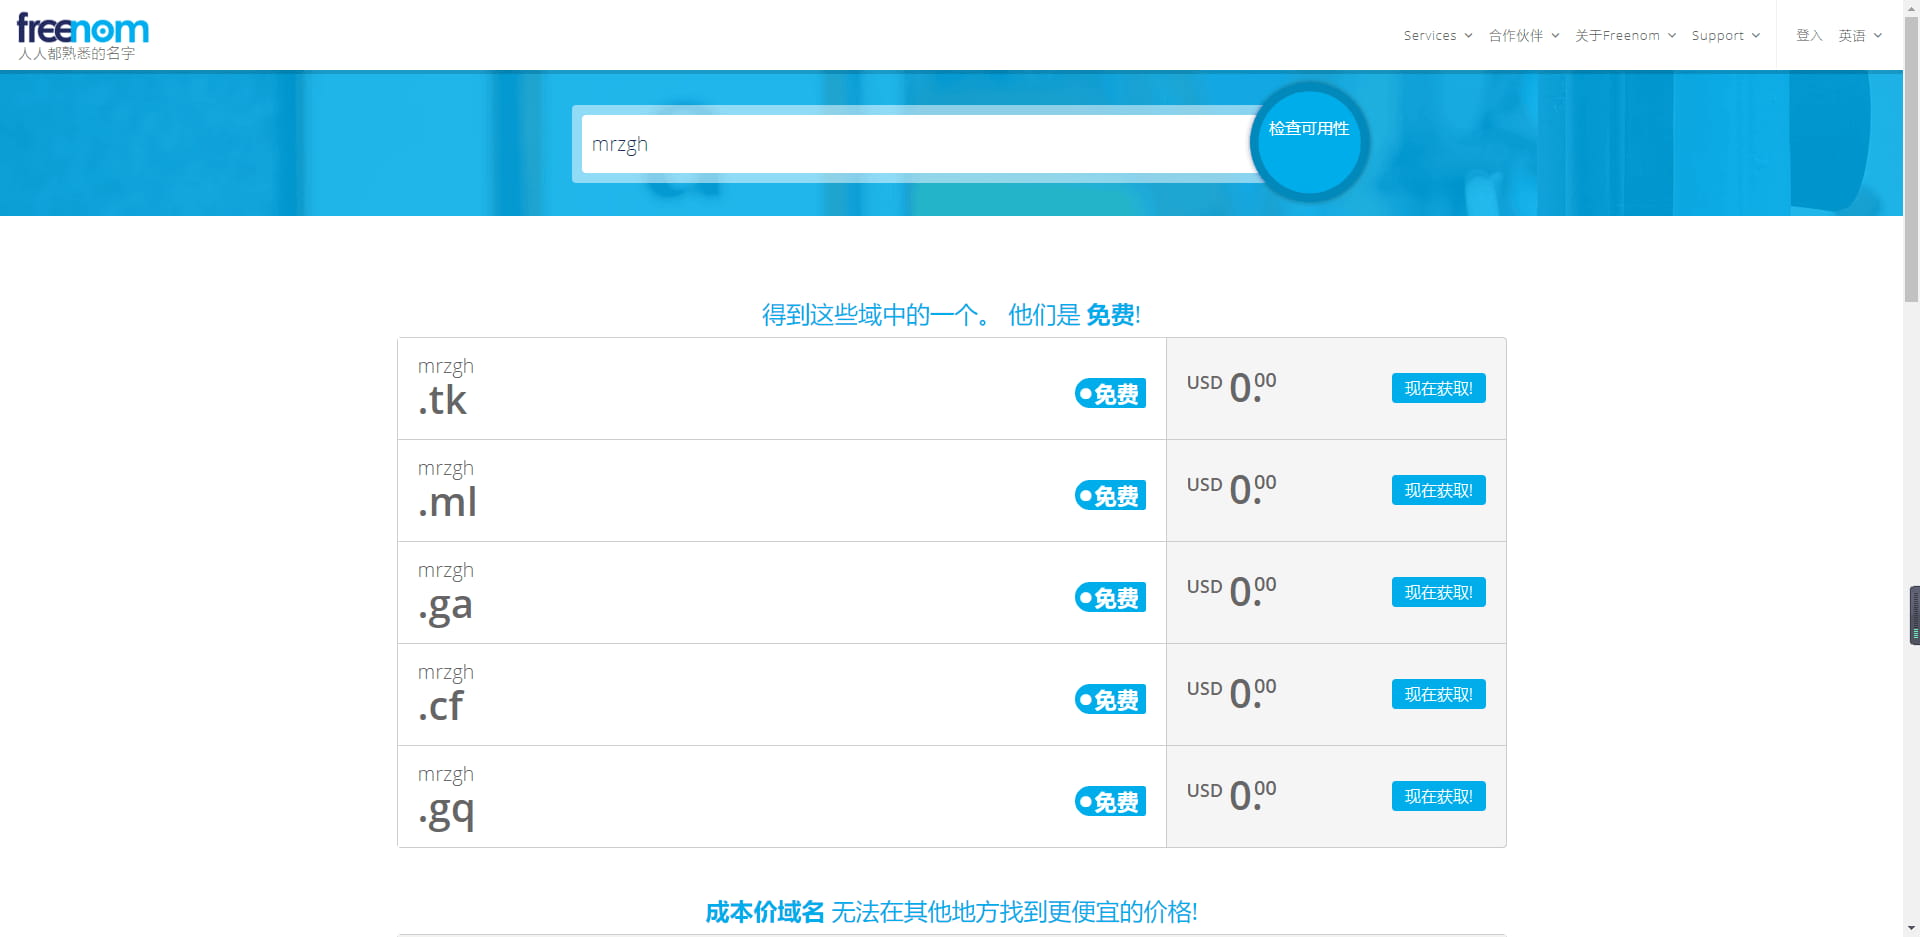Click the free badge for mrzgh.gq

pos(1110,802)
